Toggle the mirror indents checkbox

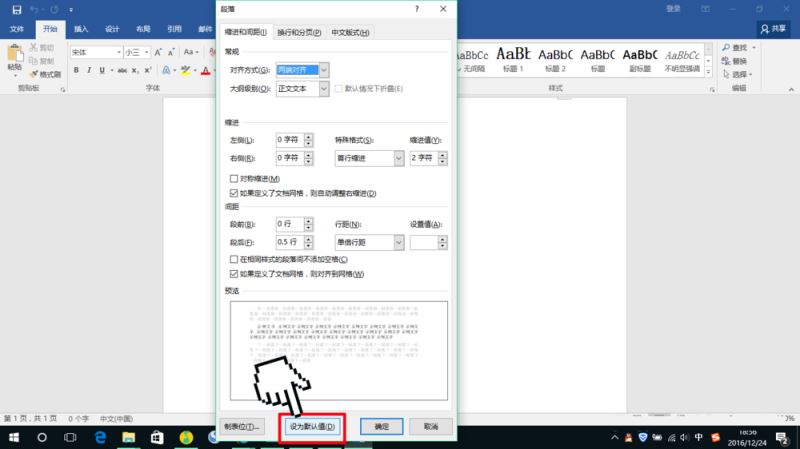coord(234,179)
